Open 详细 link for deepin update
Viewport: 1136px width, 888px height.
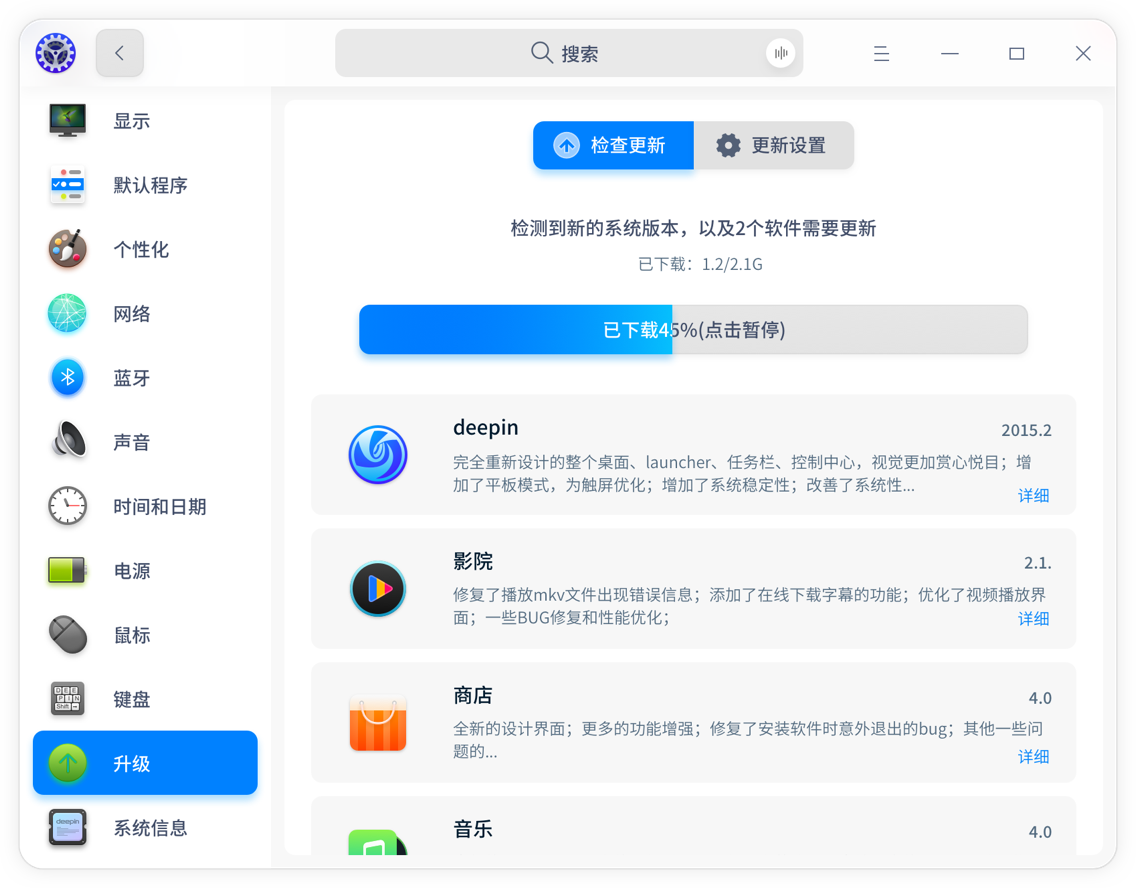point(1033,495)
